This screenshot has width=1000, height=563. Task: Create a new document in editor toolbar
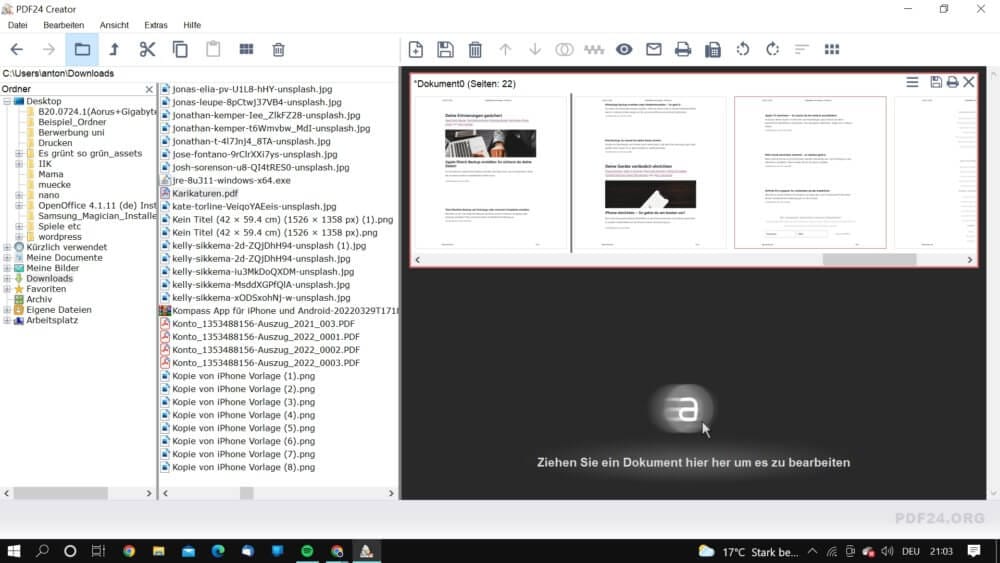point(416,49)
